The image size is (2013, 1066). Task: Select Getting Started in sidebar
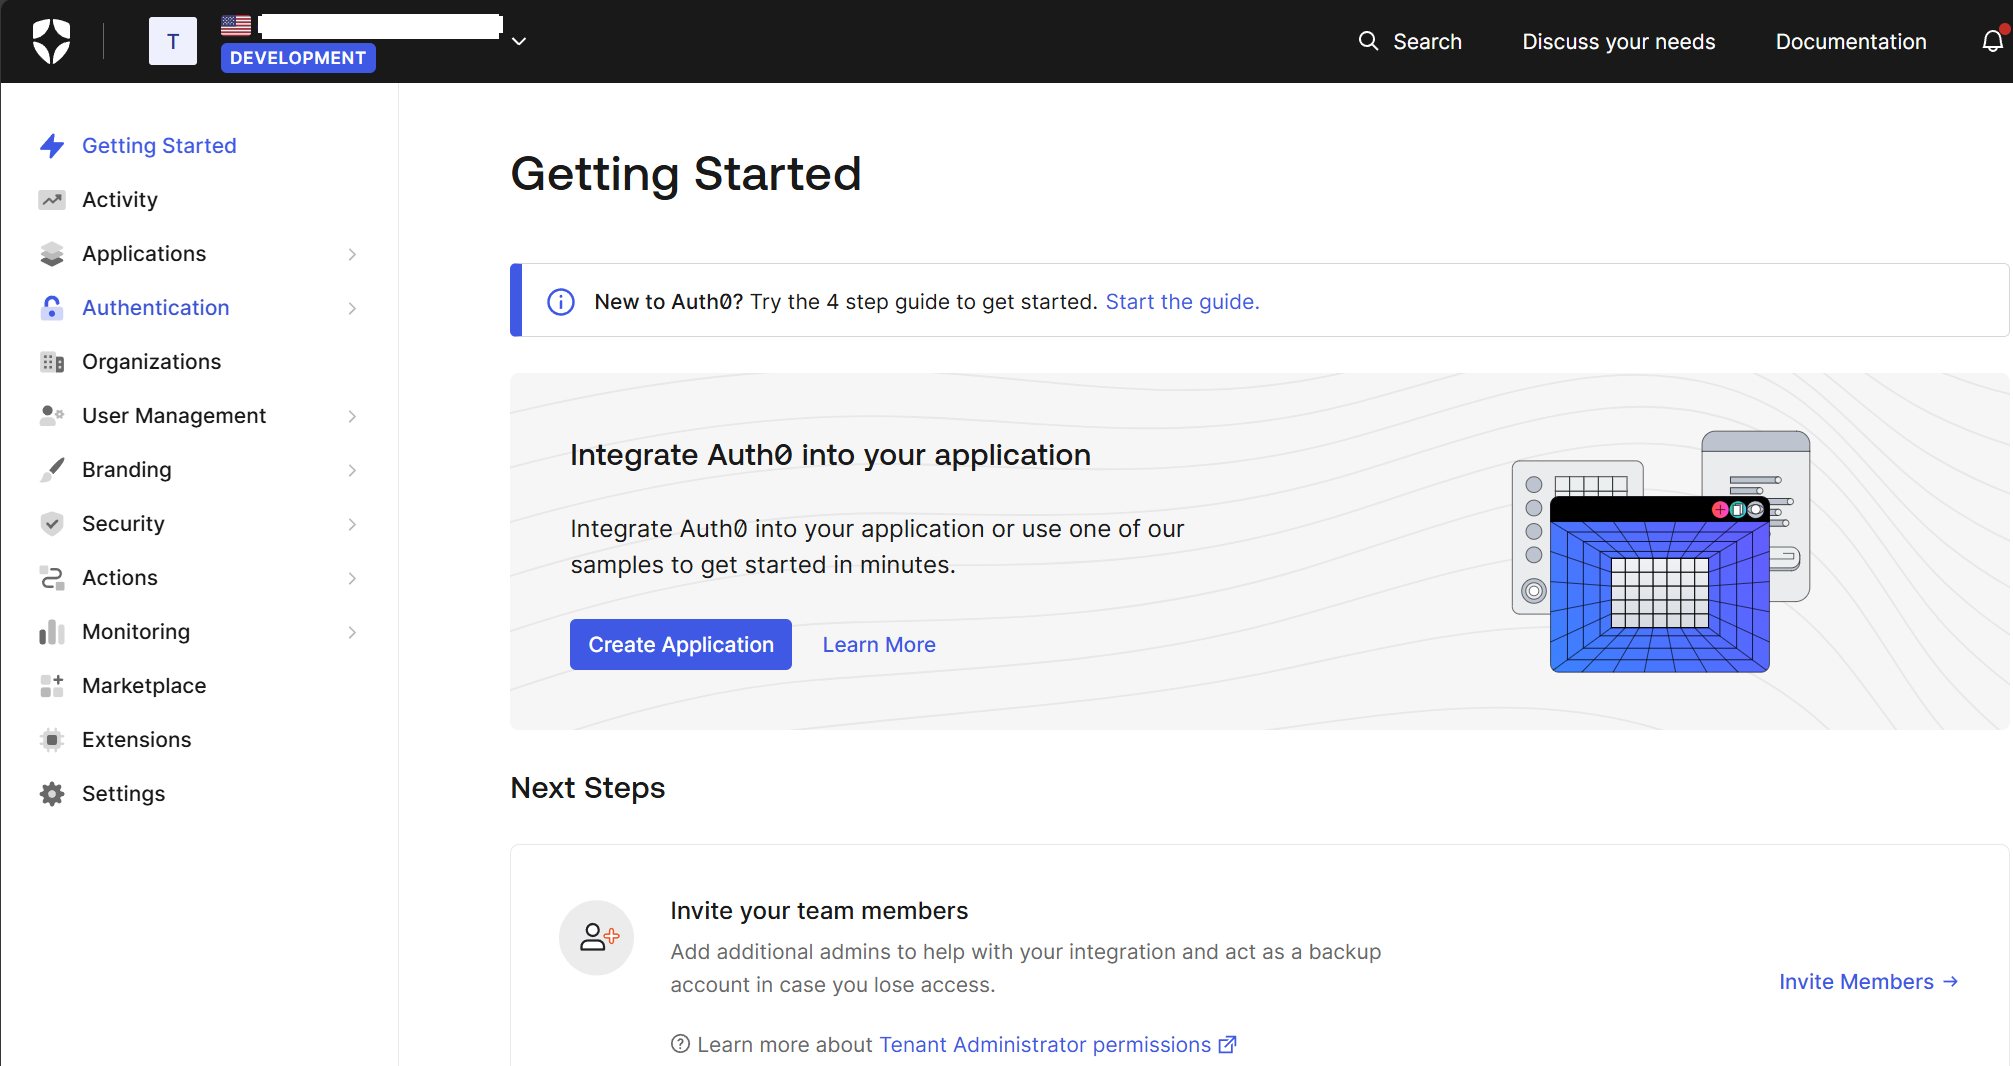(x=159, y=146)
